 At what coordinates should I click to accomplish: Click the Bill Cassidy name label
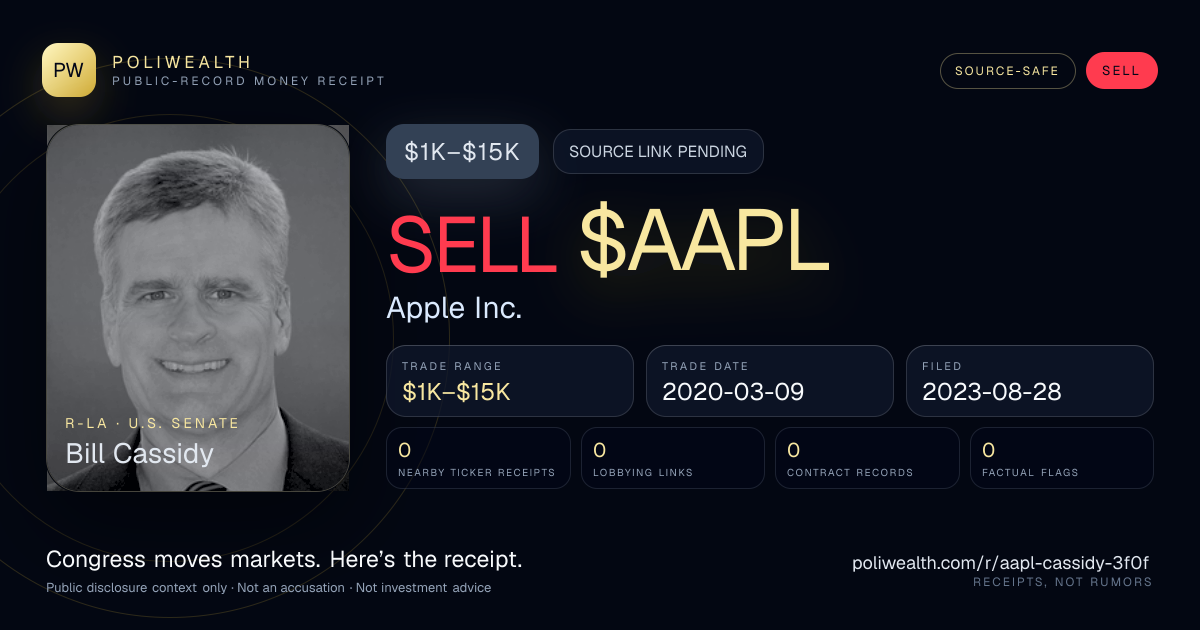pyautogui.click(x=140, y=454)
